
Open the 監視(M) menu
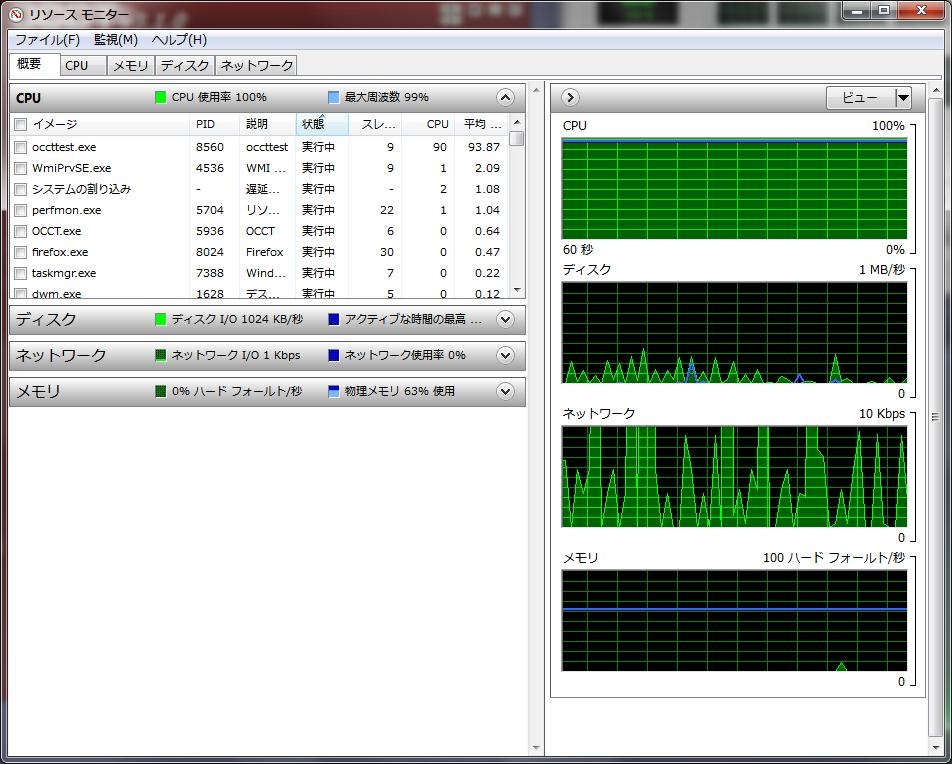(116, 40)
